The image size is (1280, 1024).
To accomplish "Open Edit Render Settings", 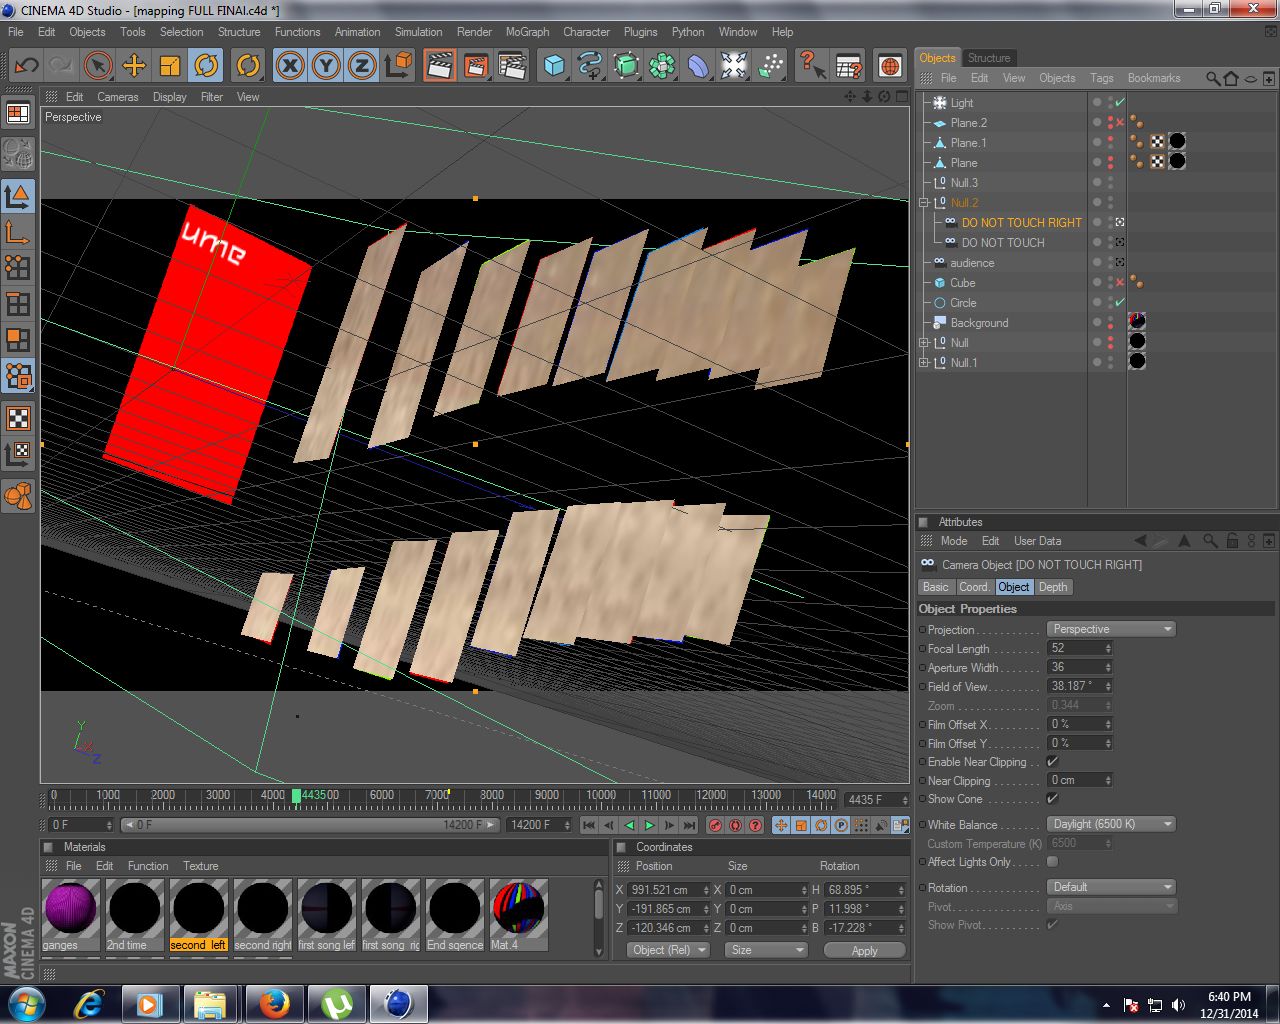I will pos(513,65).
